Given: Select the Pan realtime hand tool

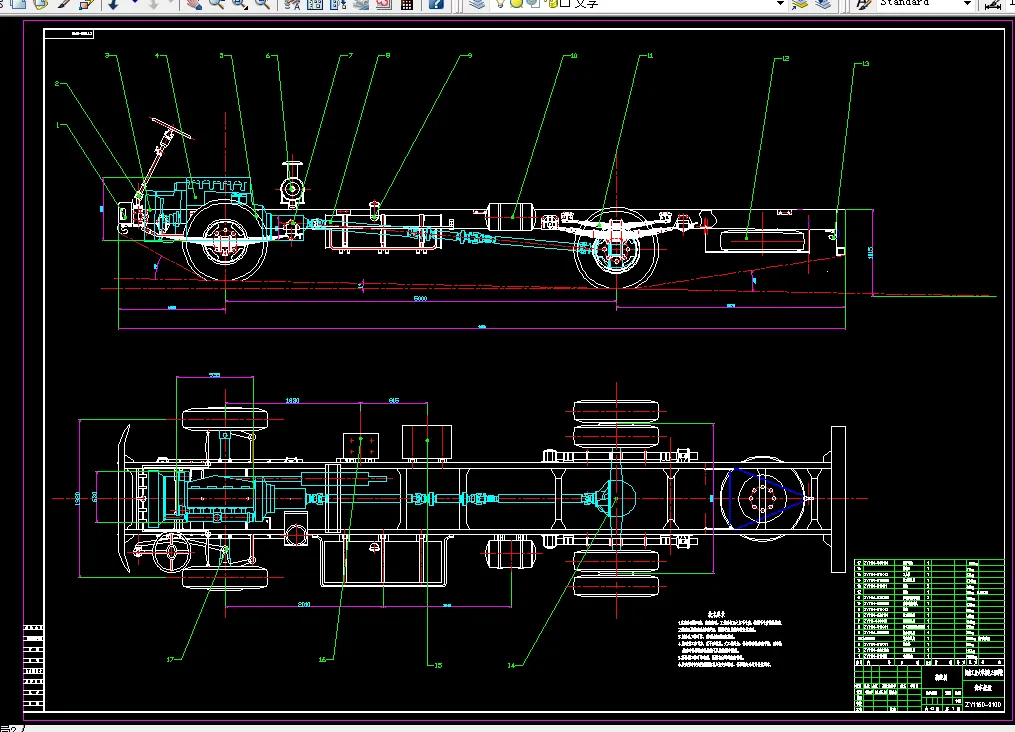Looking at the screenshot, I should tap(193, 4).
